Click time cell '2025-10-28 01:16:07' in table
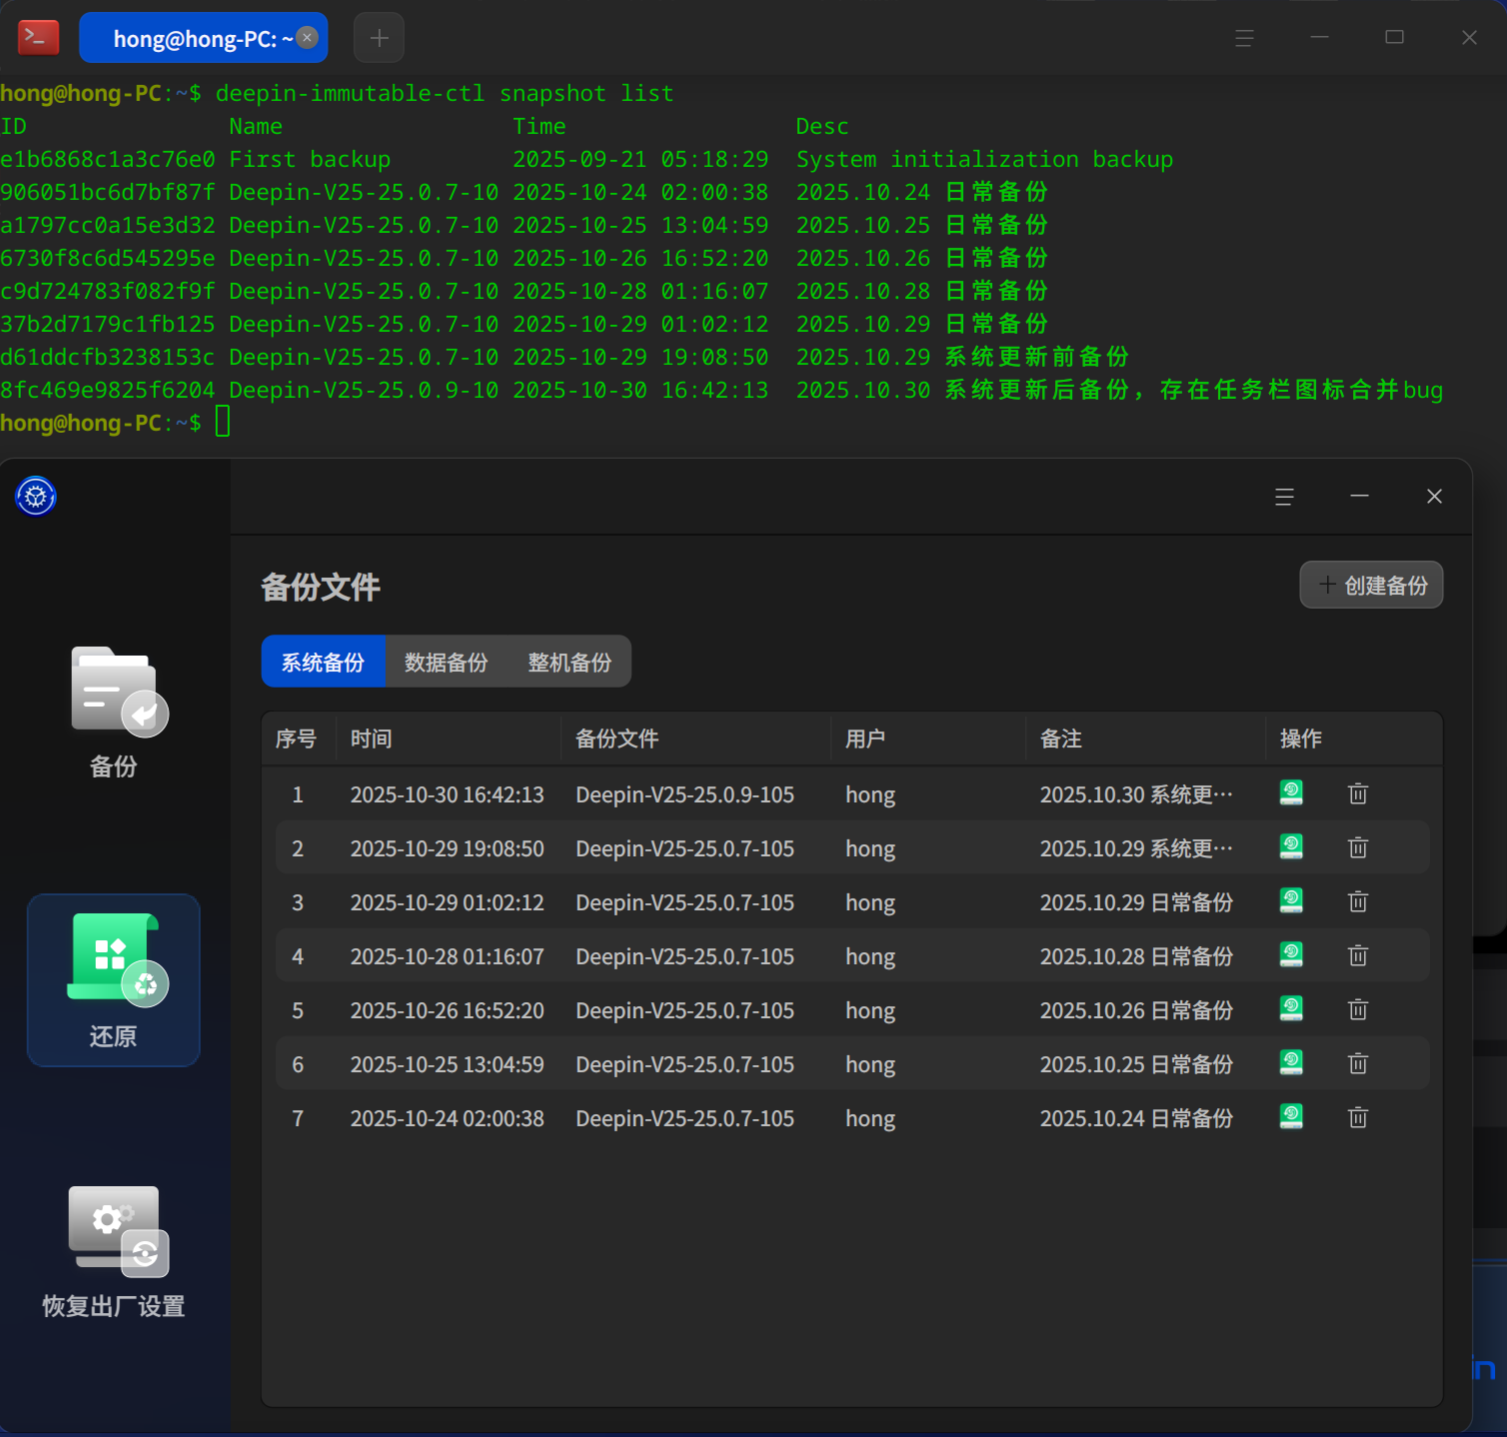The height and width of the screenshot is (1437, 1507). 447,956
